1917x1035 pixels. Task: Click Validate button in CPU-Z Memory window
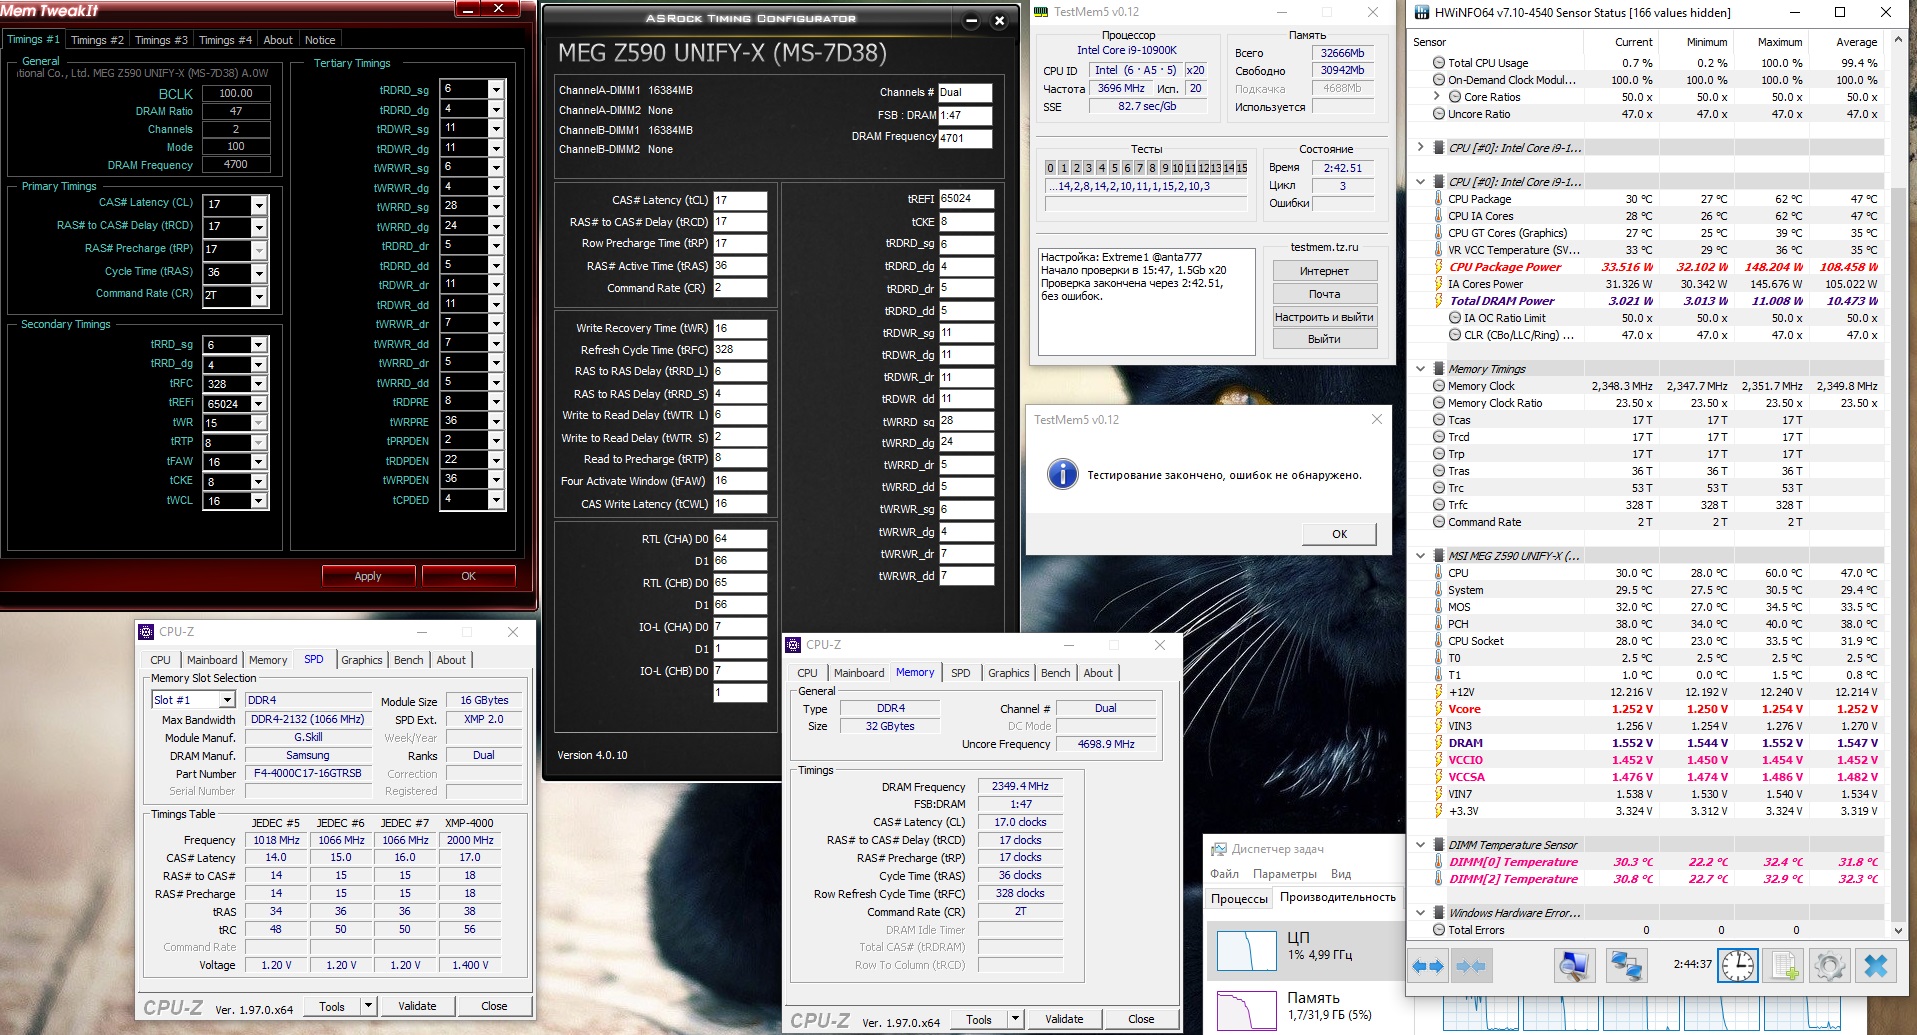pyautogui.click(x=1064, y=1019)
